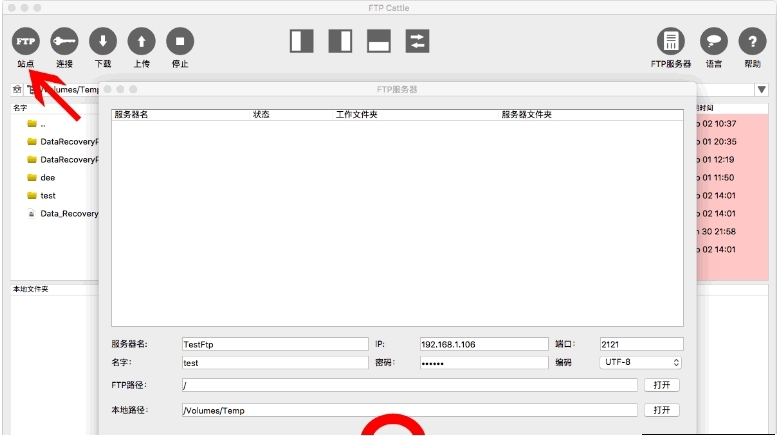Click 打开 button next to 本地路径
This screenshot has height=436, width=778.
662,410
